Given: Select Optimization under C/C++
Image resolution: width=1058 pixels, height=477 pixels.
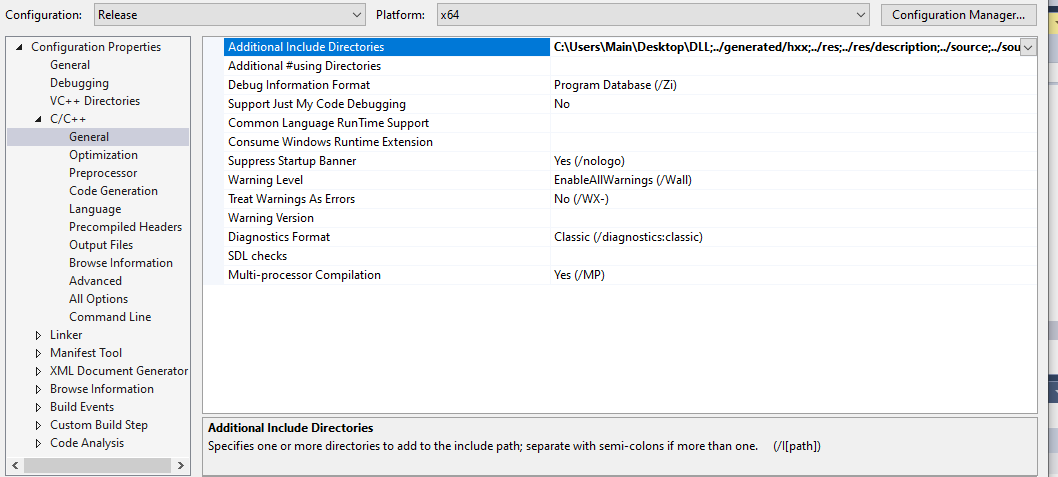Looking at the screenshot, I should click(103, 155).
